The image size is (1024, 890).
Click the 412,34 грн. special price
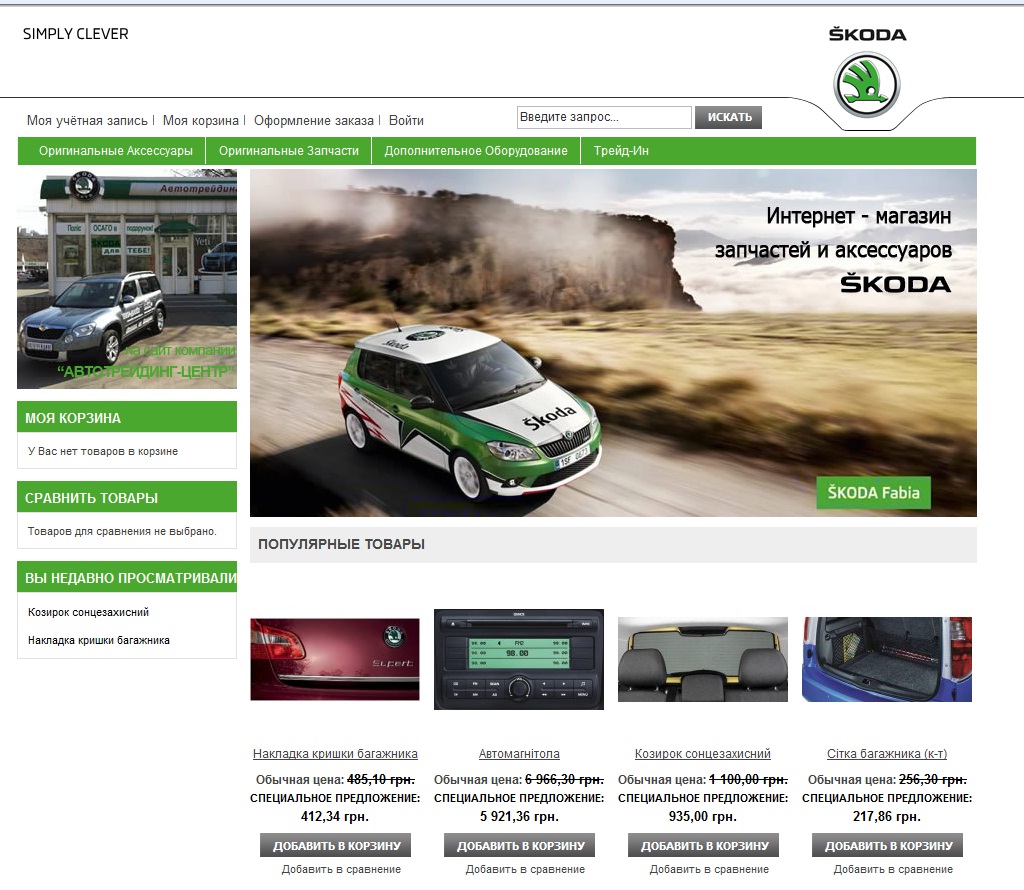click(x=335, y=817)
